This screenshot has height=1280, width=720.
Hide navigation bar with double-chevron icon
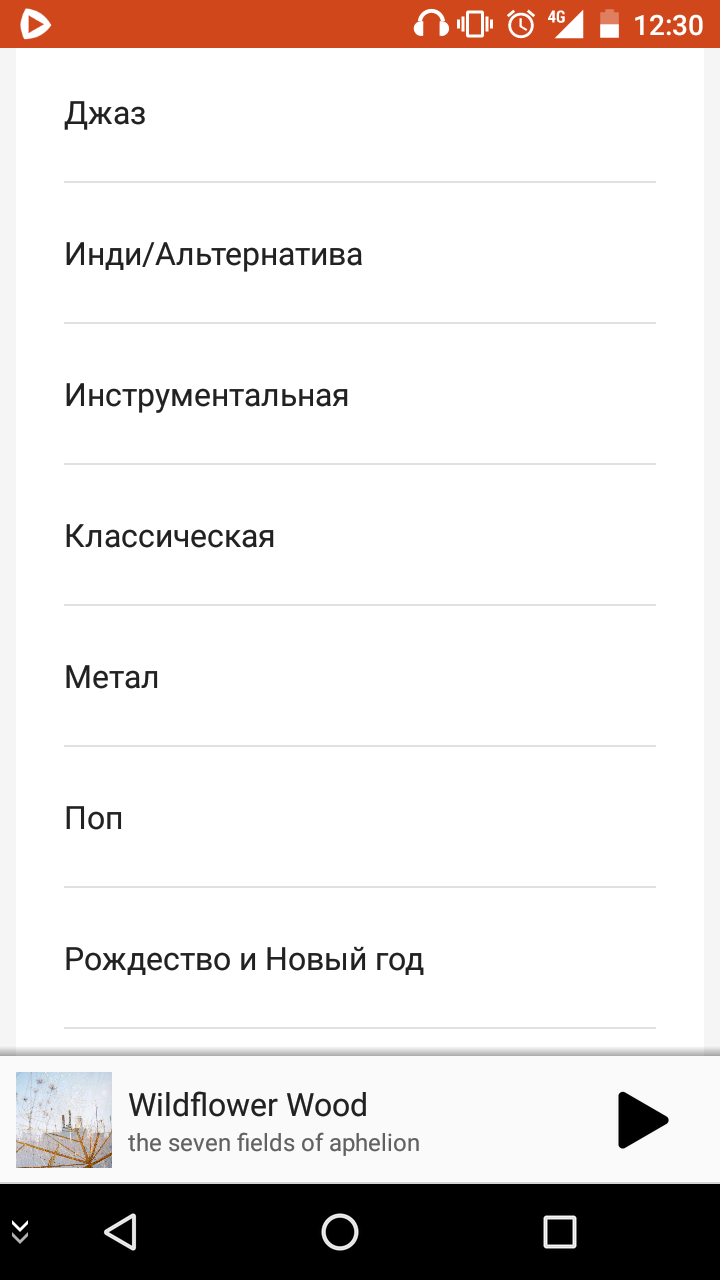pyautogui.click(x=20, y=1232)
